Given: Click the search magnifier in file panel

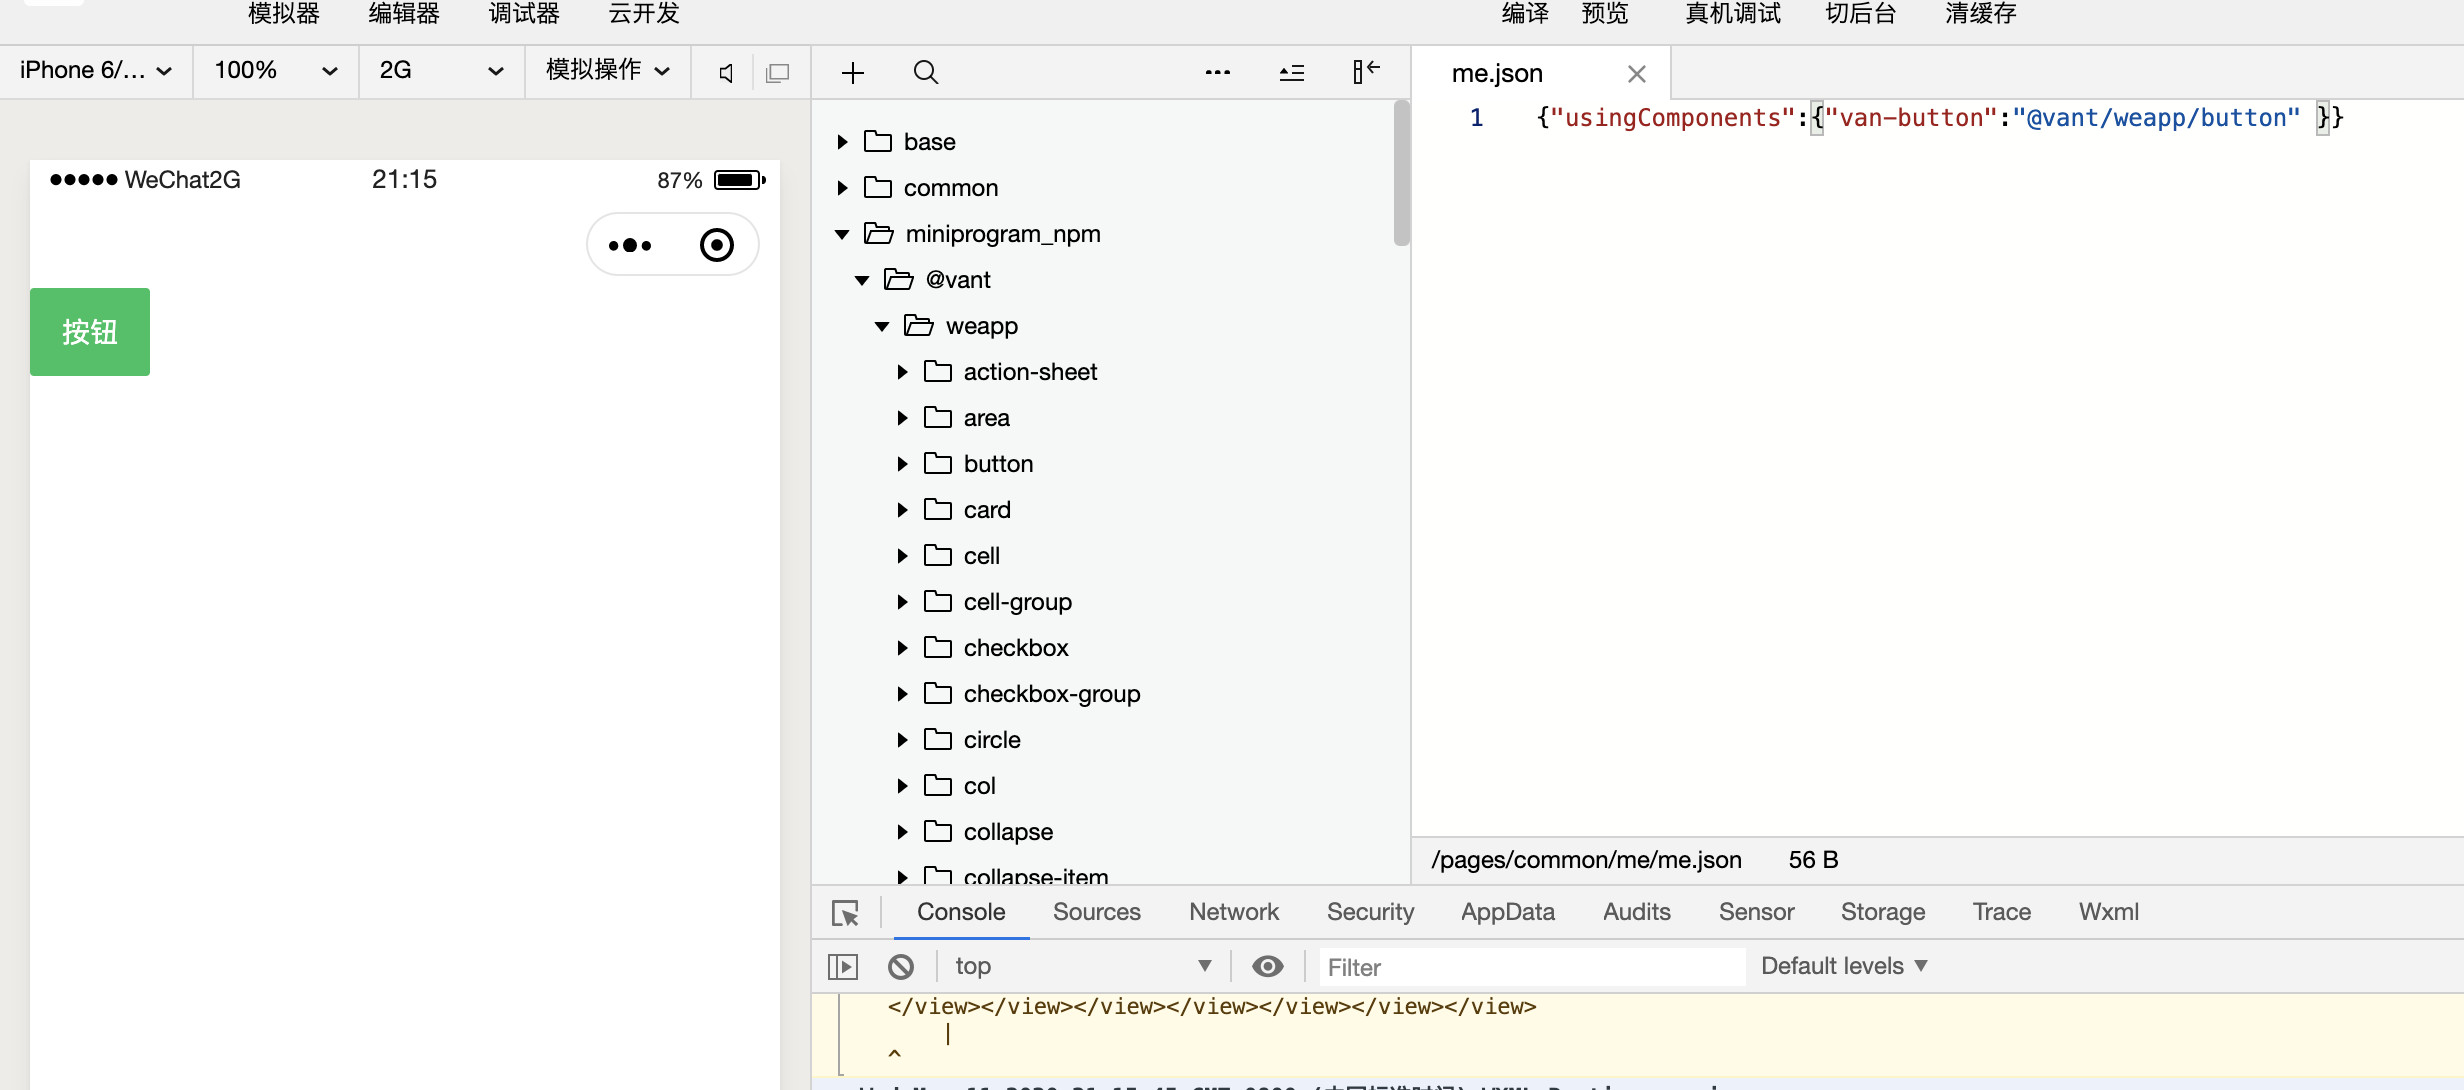Looking at the screenshot, I should point(925,72).
